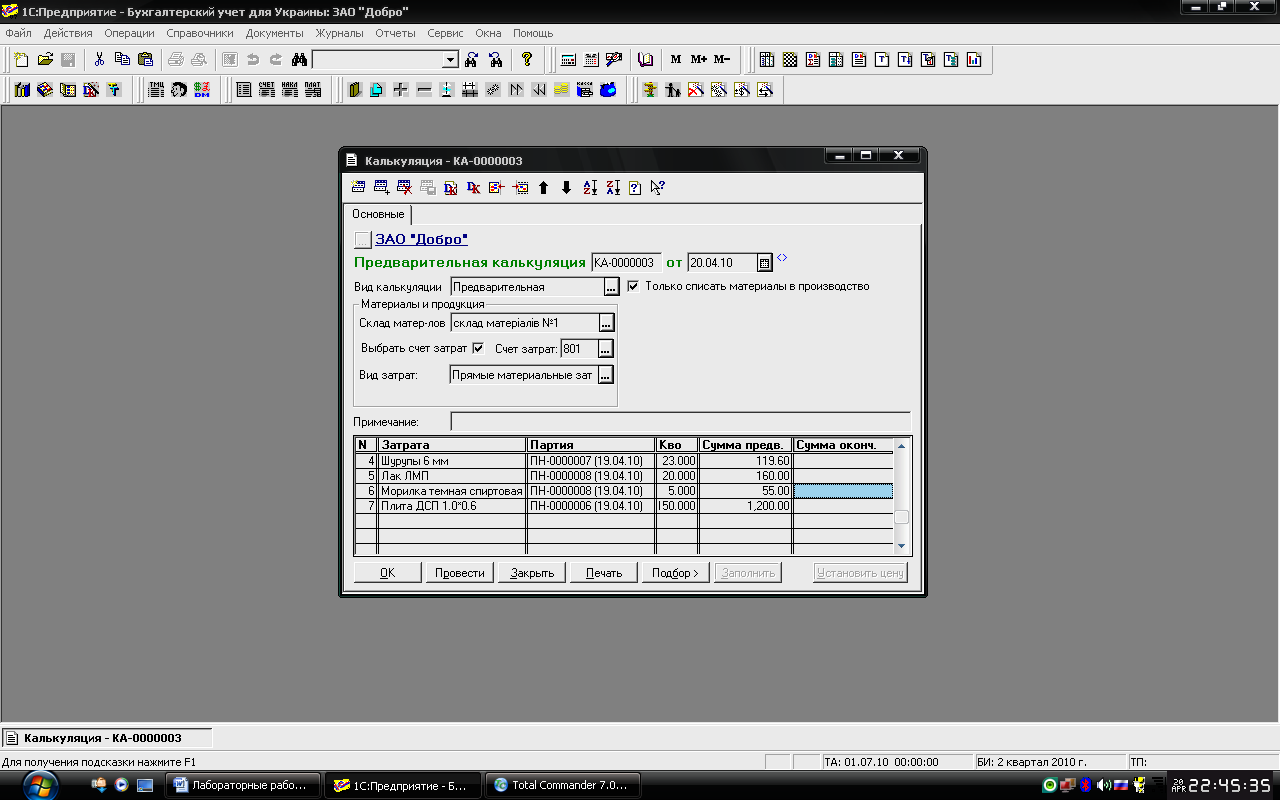Viewport: 1280px width, 800px height.
Task: Open search with the binoculars icon
Action: click(x=302, y=59)
